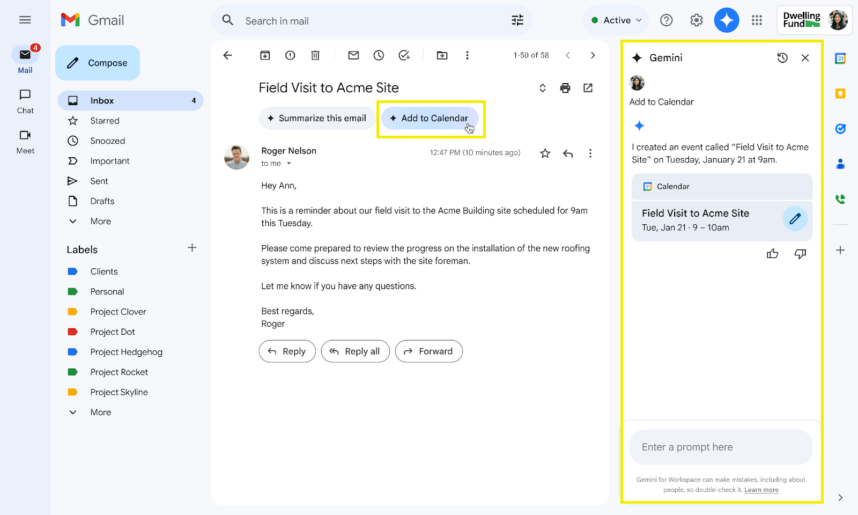Move email to folder icon
Screen dimensions: 858x515
click(x=442, y=55)
